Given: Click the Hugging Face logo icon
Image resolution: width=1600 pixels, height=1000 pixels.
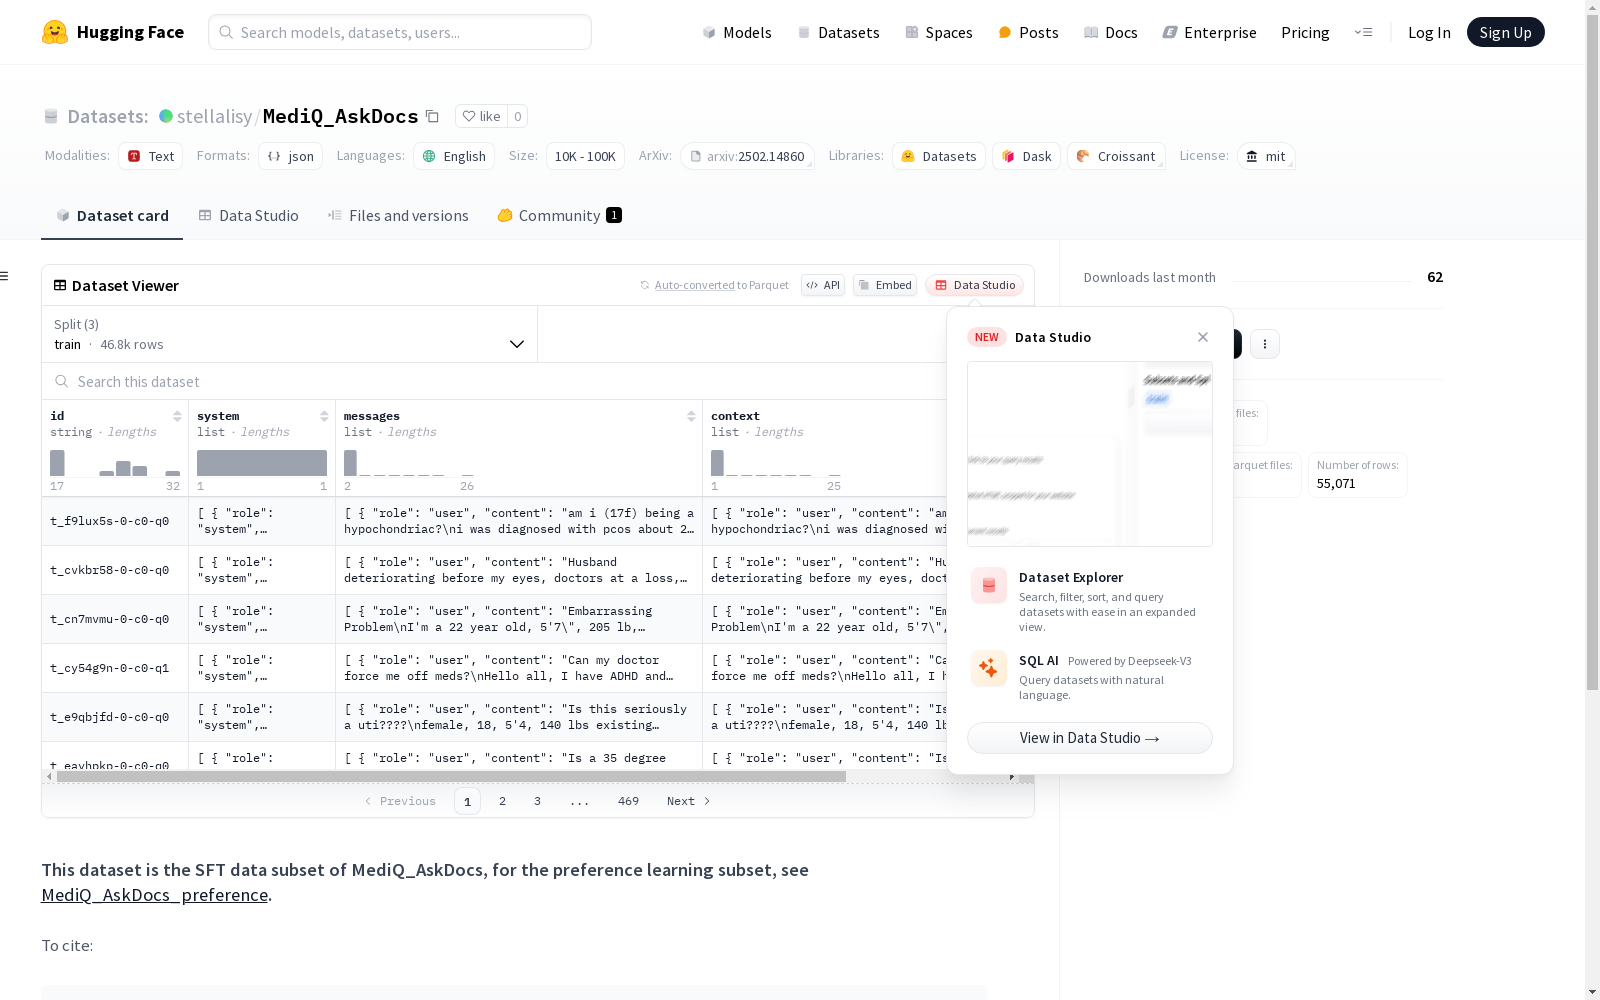Looking at the screenshot, I should [x=55, y=32].
